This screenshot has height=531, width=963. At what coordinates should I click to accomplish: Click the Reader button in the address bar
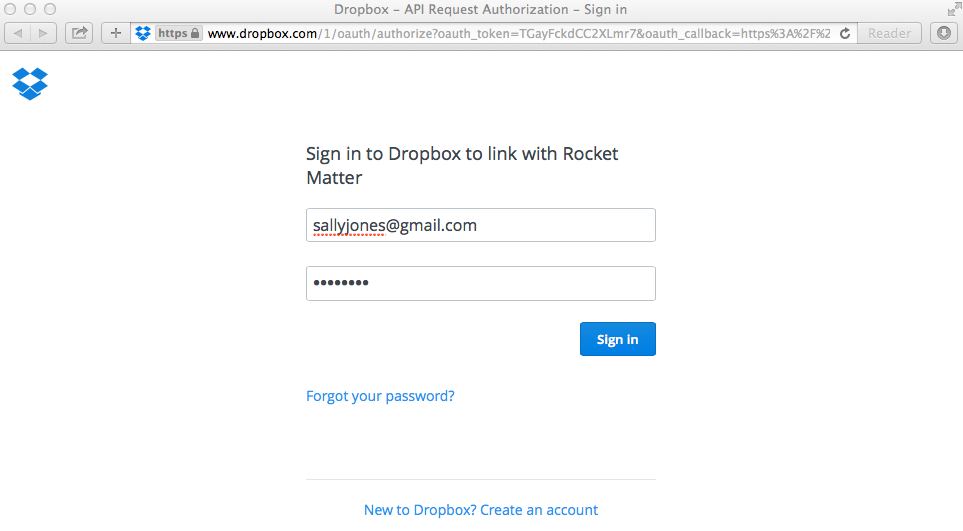pos(889,33)
